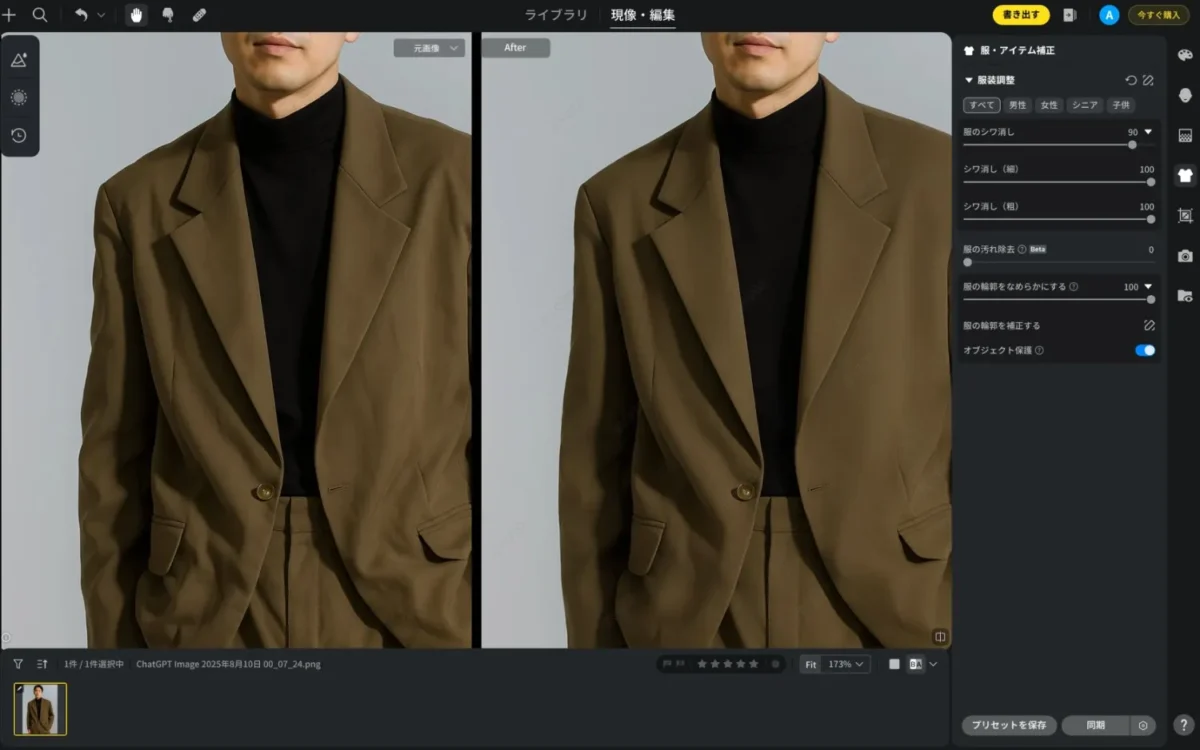Viewport: 1200px width, 750px height.
Task: Expand the 服の輪郭をなめらかにする options arrow
Action: click(x=1148, y=286)
